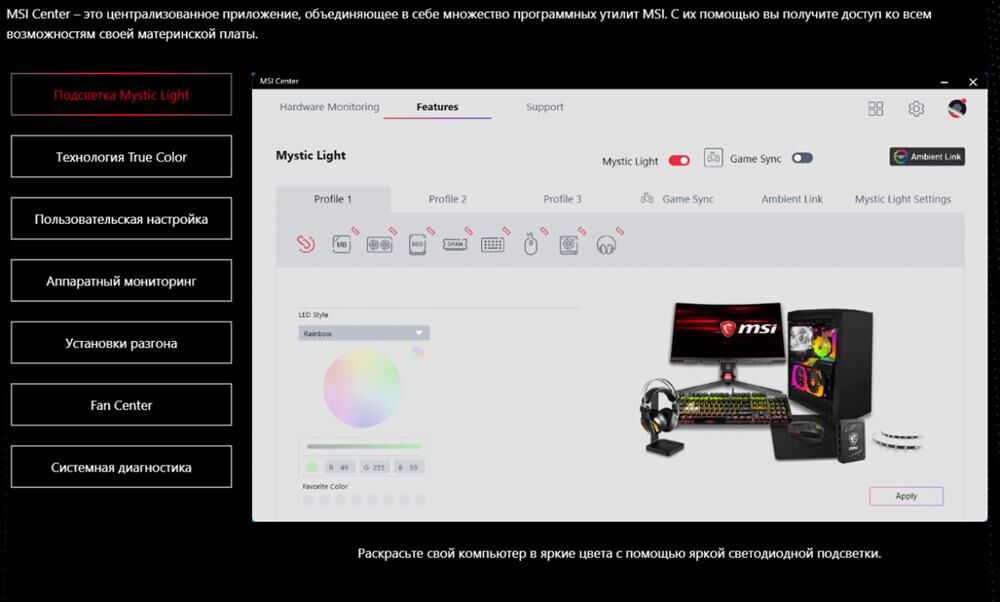
Task: Click the Apply button
Action: (x=906, y=496)
